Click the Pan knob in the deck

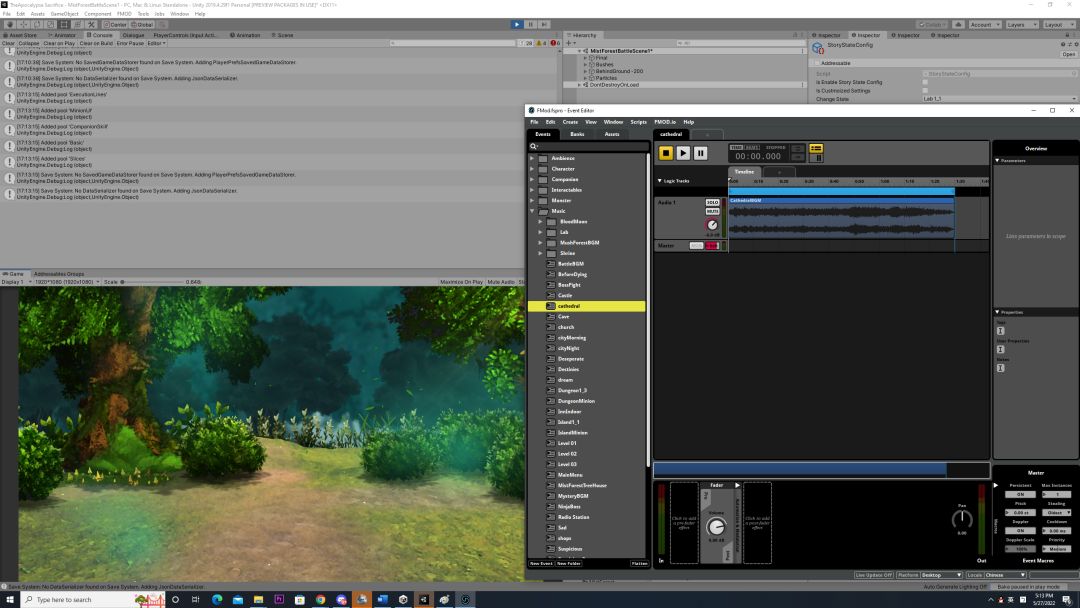coord(962,519)
